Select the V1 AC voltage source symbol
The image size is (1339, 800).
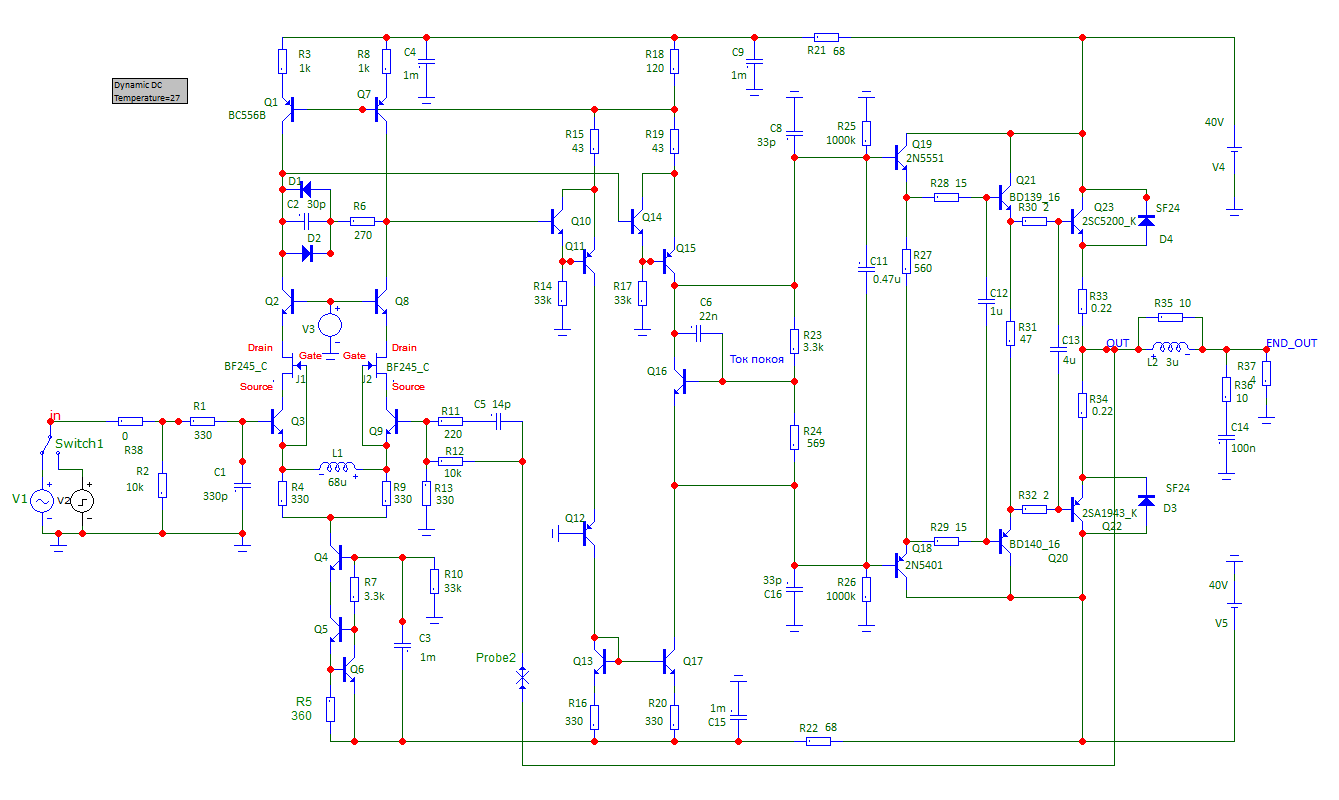[x=43, y=500]
